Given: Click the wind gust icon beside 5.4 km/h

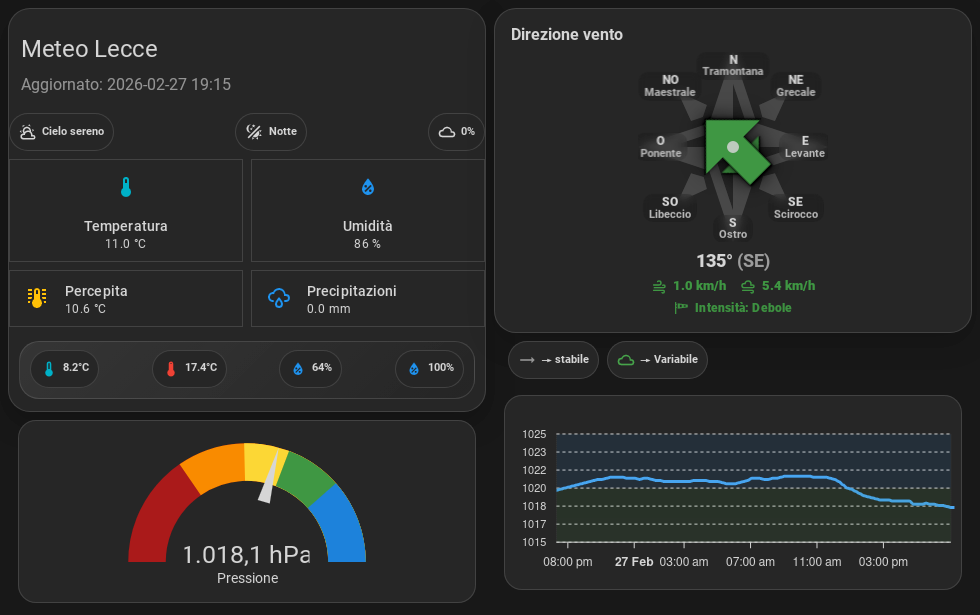Looking at the screenshot, I should click(x=748, y=286).
